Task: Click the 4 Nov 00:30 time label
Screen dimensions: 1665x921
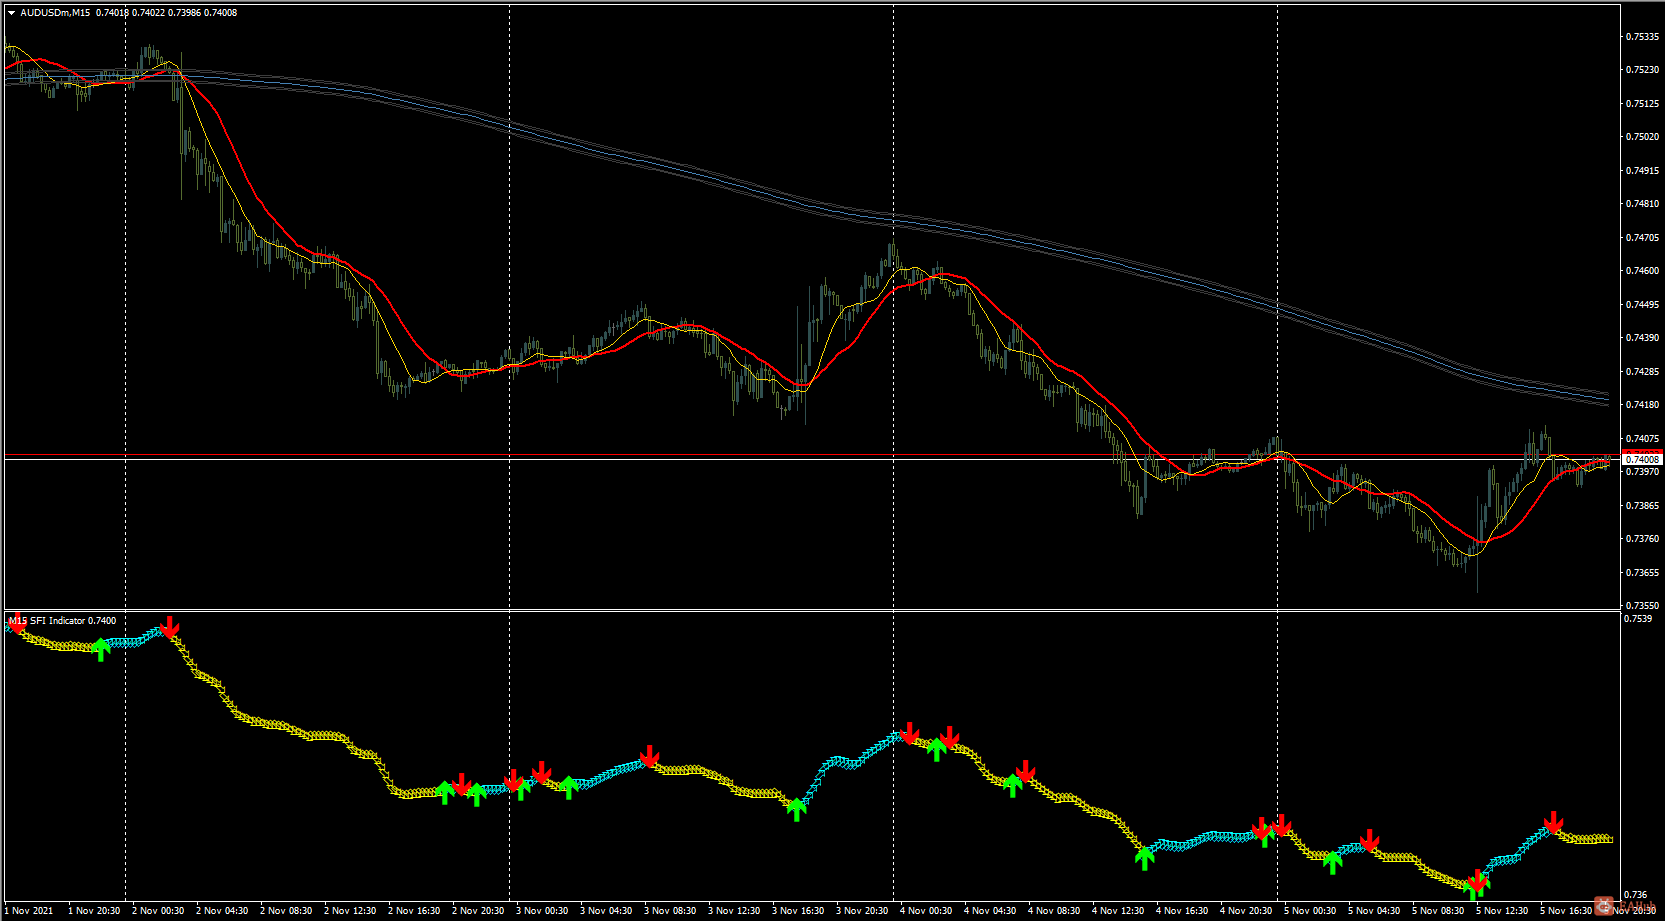Action: point(926,911)
